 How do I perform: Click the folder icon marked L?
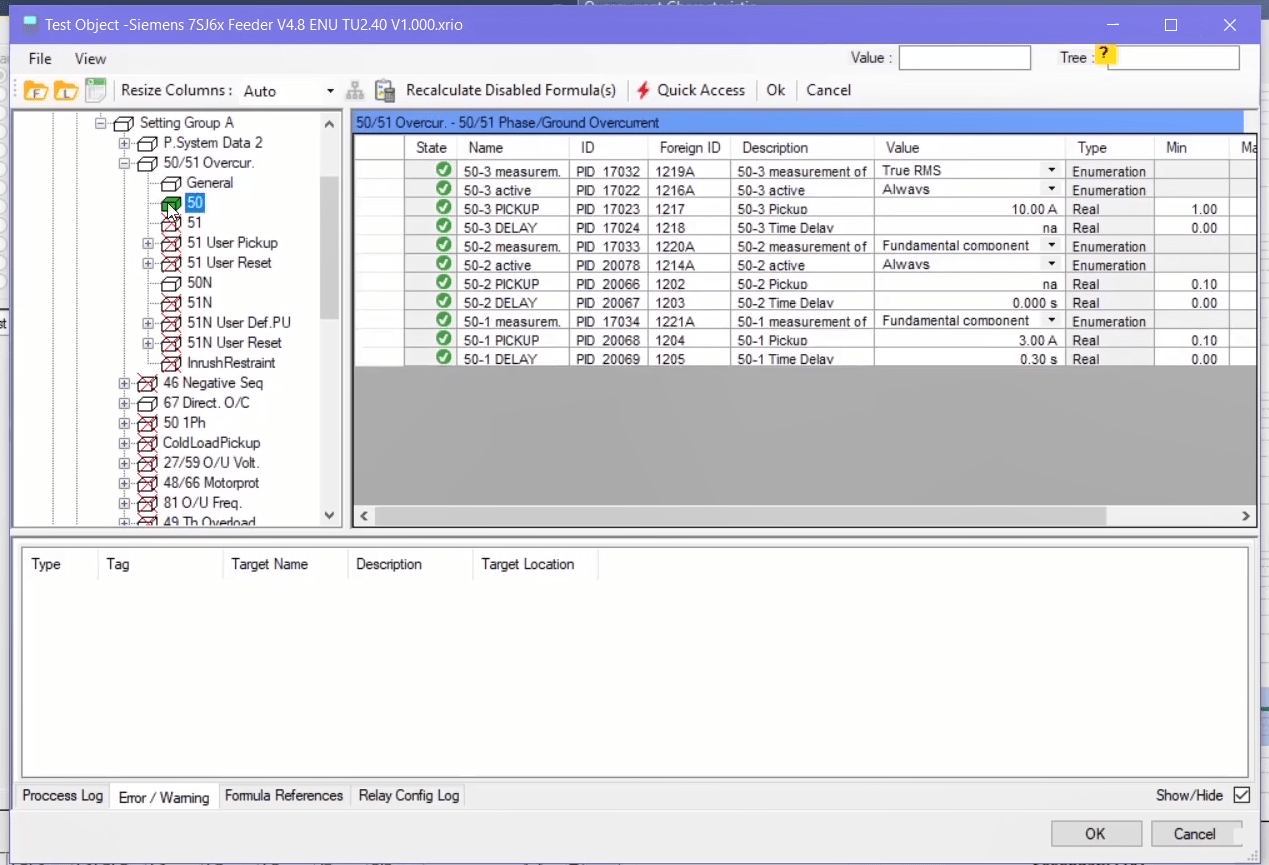click(66, 91)
